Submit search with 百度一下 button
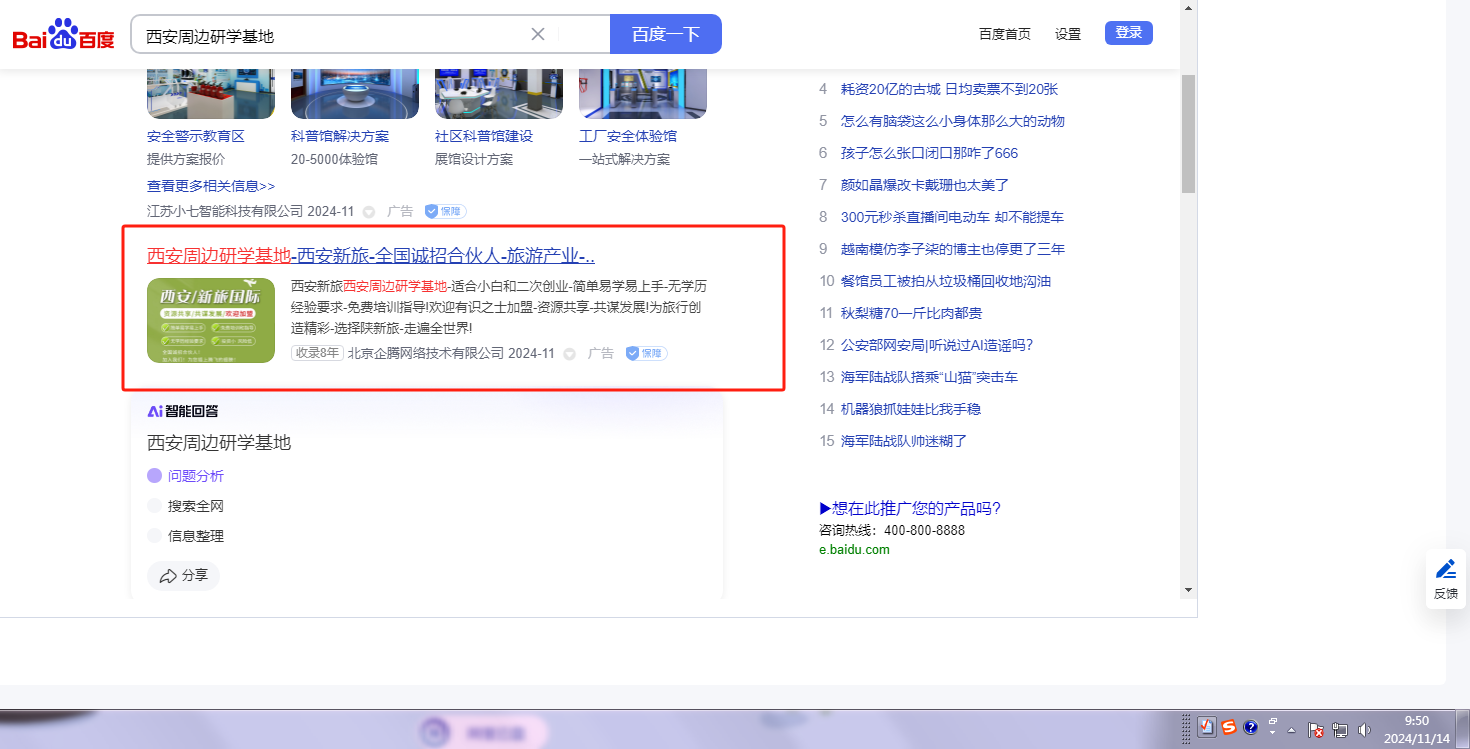This screenshot has height=749, width=1470. [x=666, y=34]
